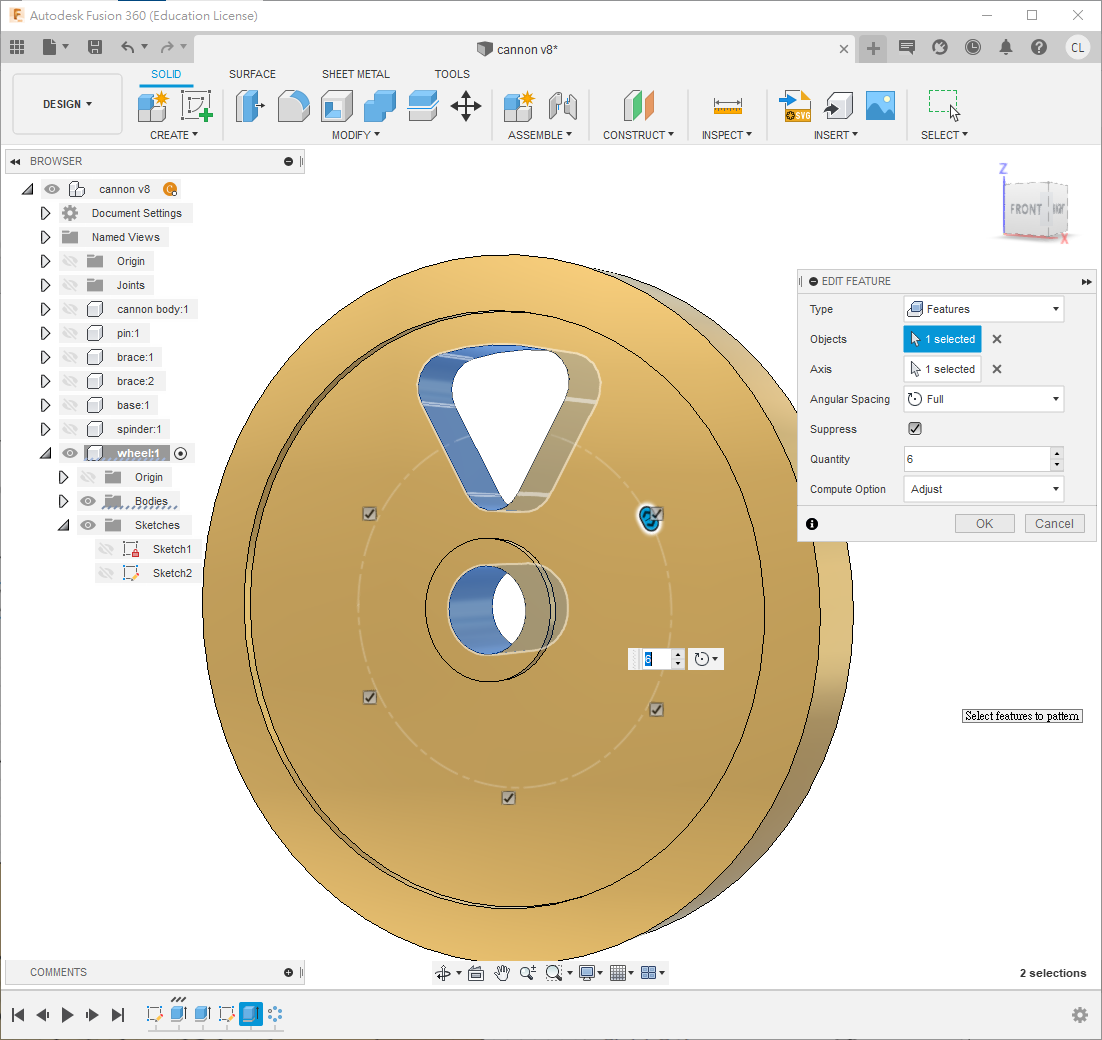Click the Move/Copy arrows icon
The image size is (1102, 1040).
tap(466, 106)
